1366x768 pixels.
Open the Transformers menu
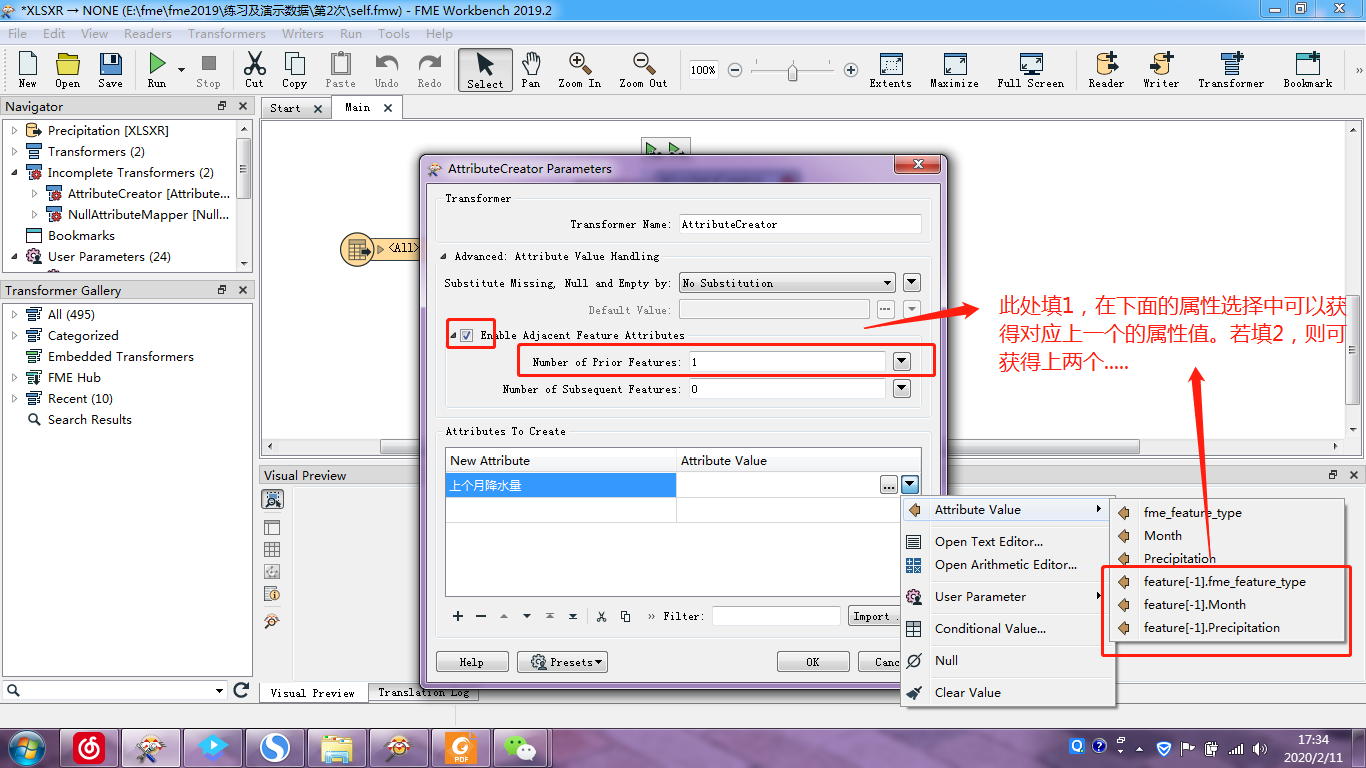[x=227, y=33]
